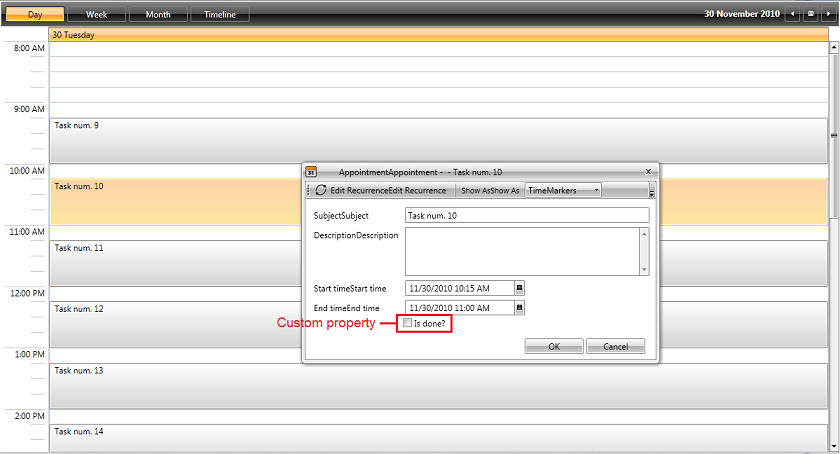This screenshot has width=840, height=454.
Task: Click Edit Recurrence icon in dialog toolbar
Action: [x=320, y=190]
